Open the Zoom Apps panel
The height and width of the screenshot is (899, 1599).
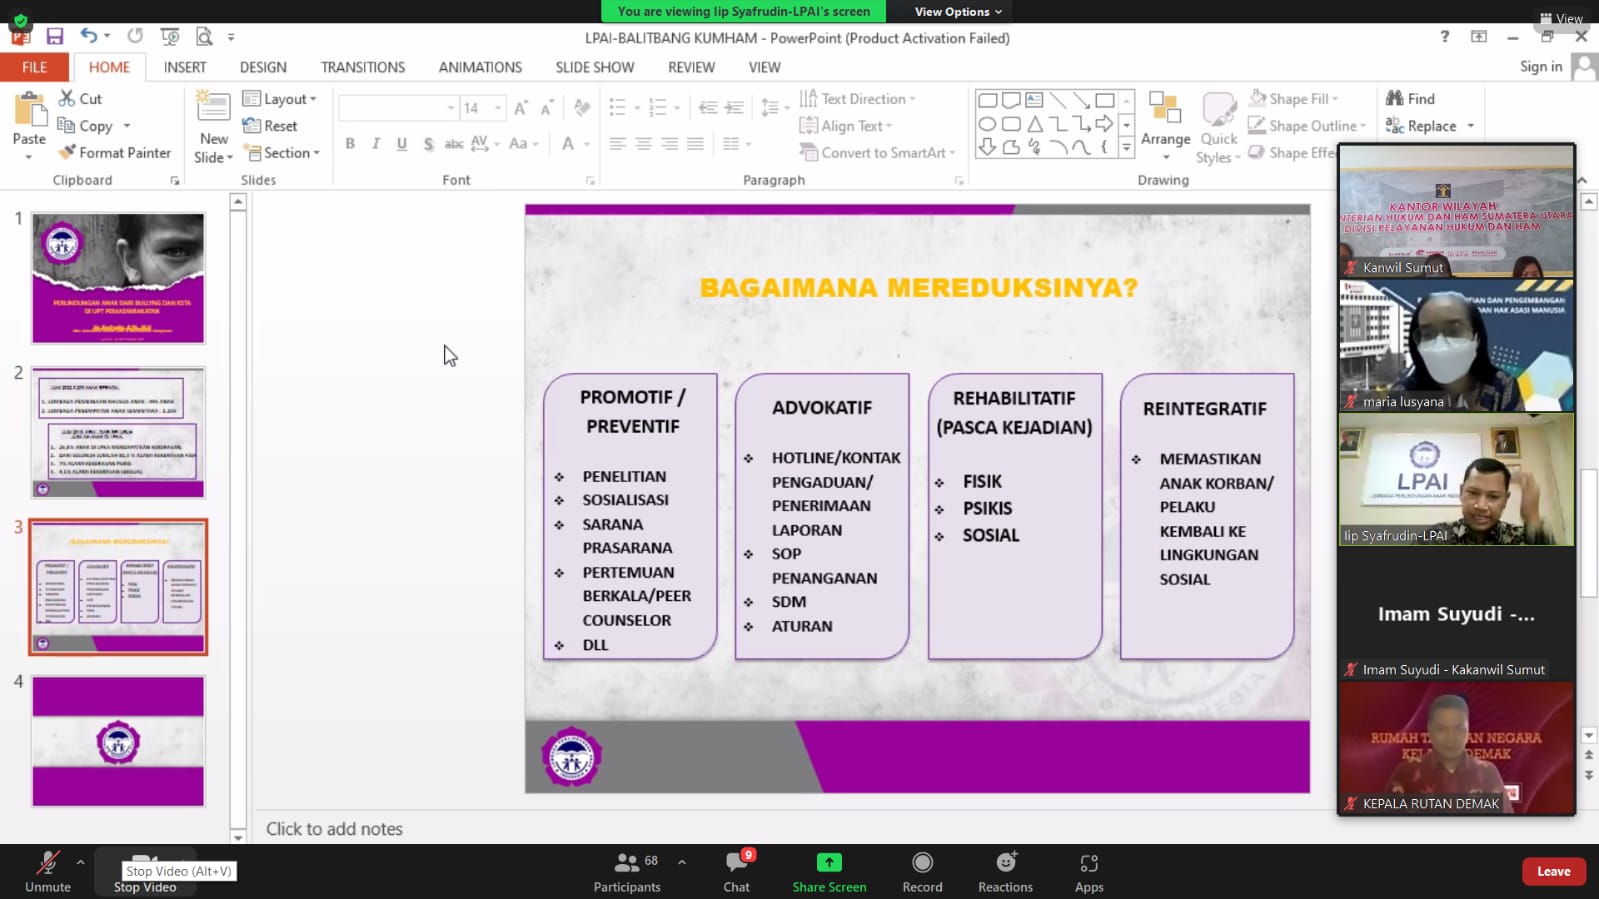pyautogui.click(x=1089, y=871)
